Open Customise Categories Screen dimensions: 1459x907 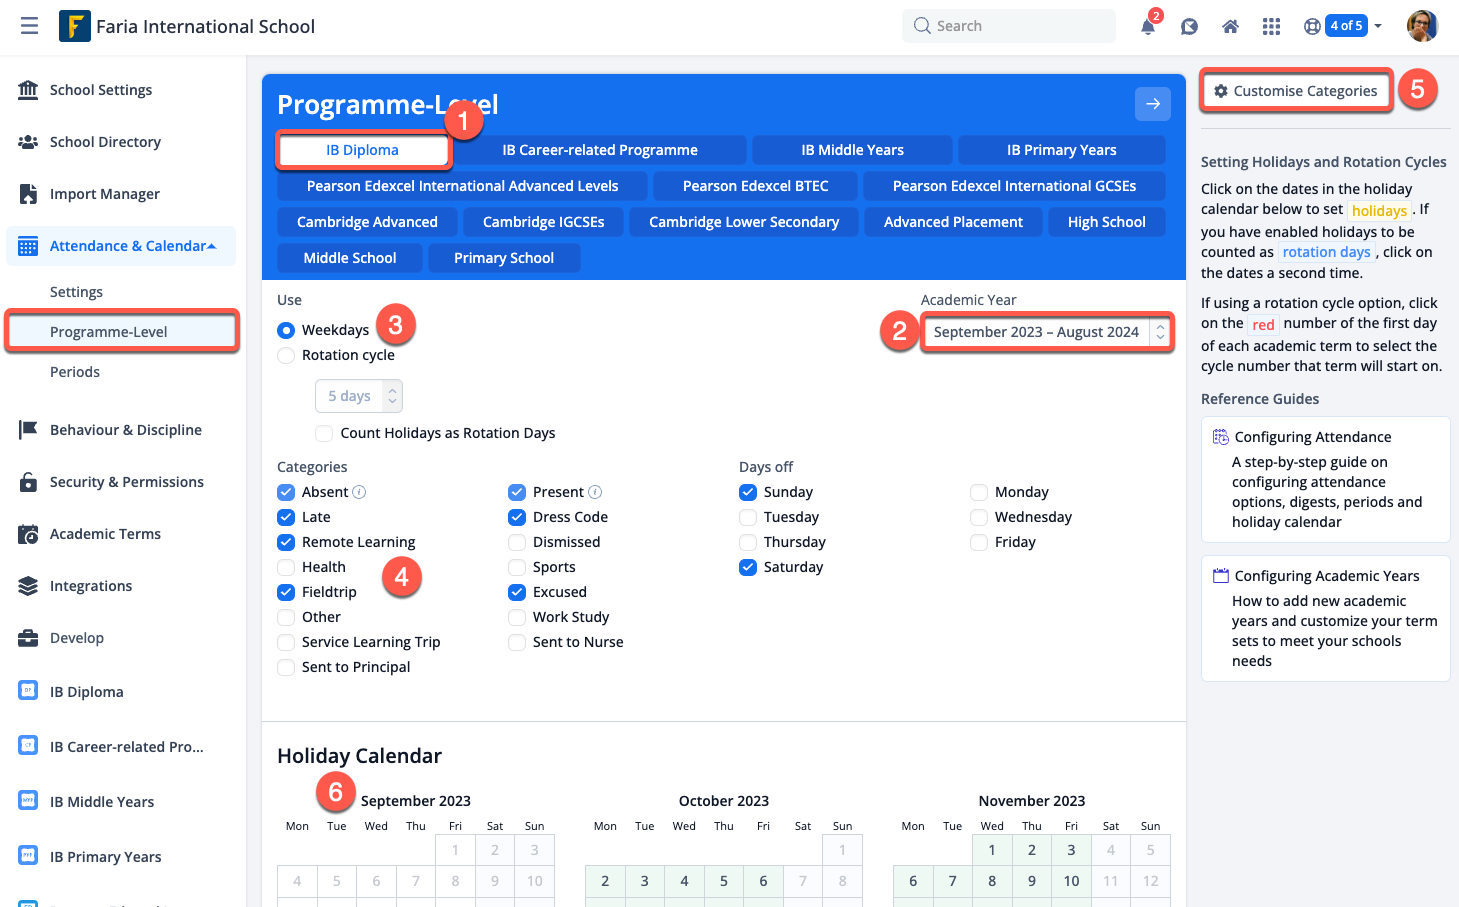1296,91
